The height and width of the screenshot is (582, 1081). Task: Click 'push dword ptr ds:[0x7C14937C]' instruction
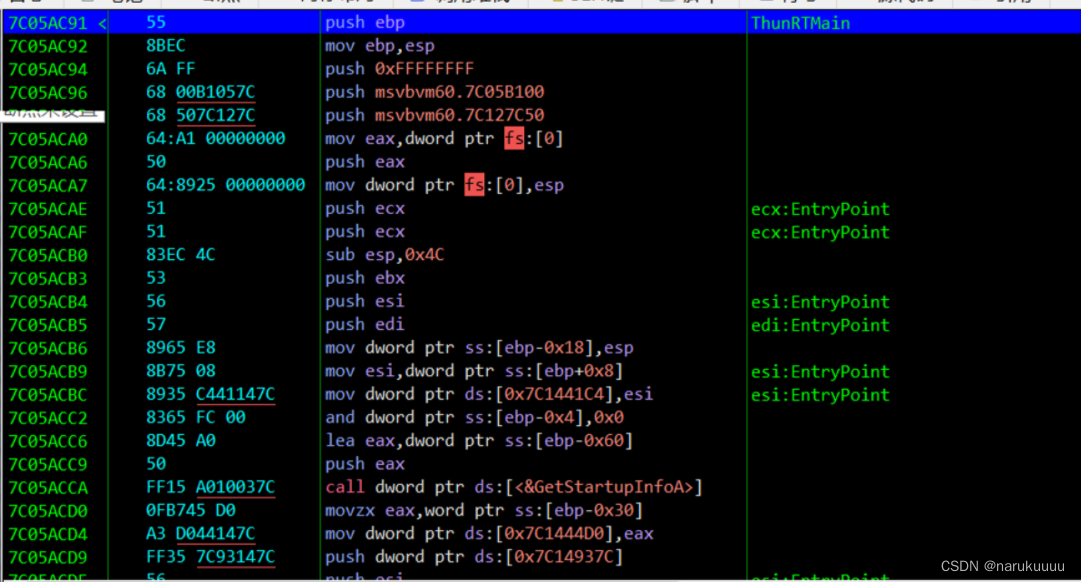click(474, 557)
